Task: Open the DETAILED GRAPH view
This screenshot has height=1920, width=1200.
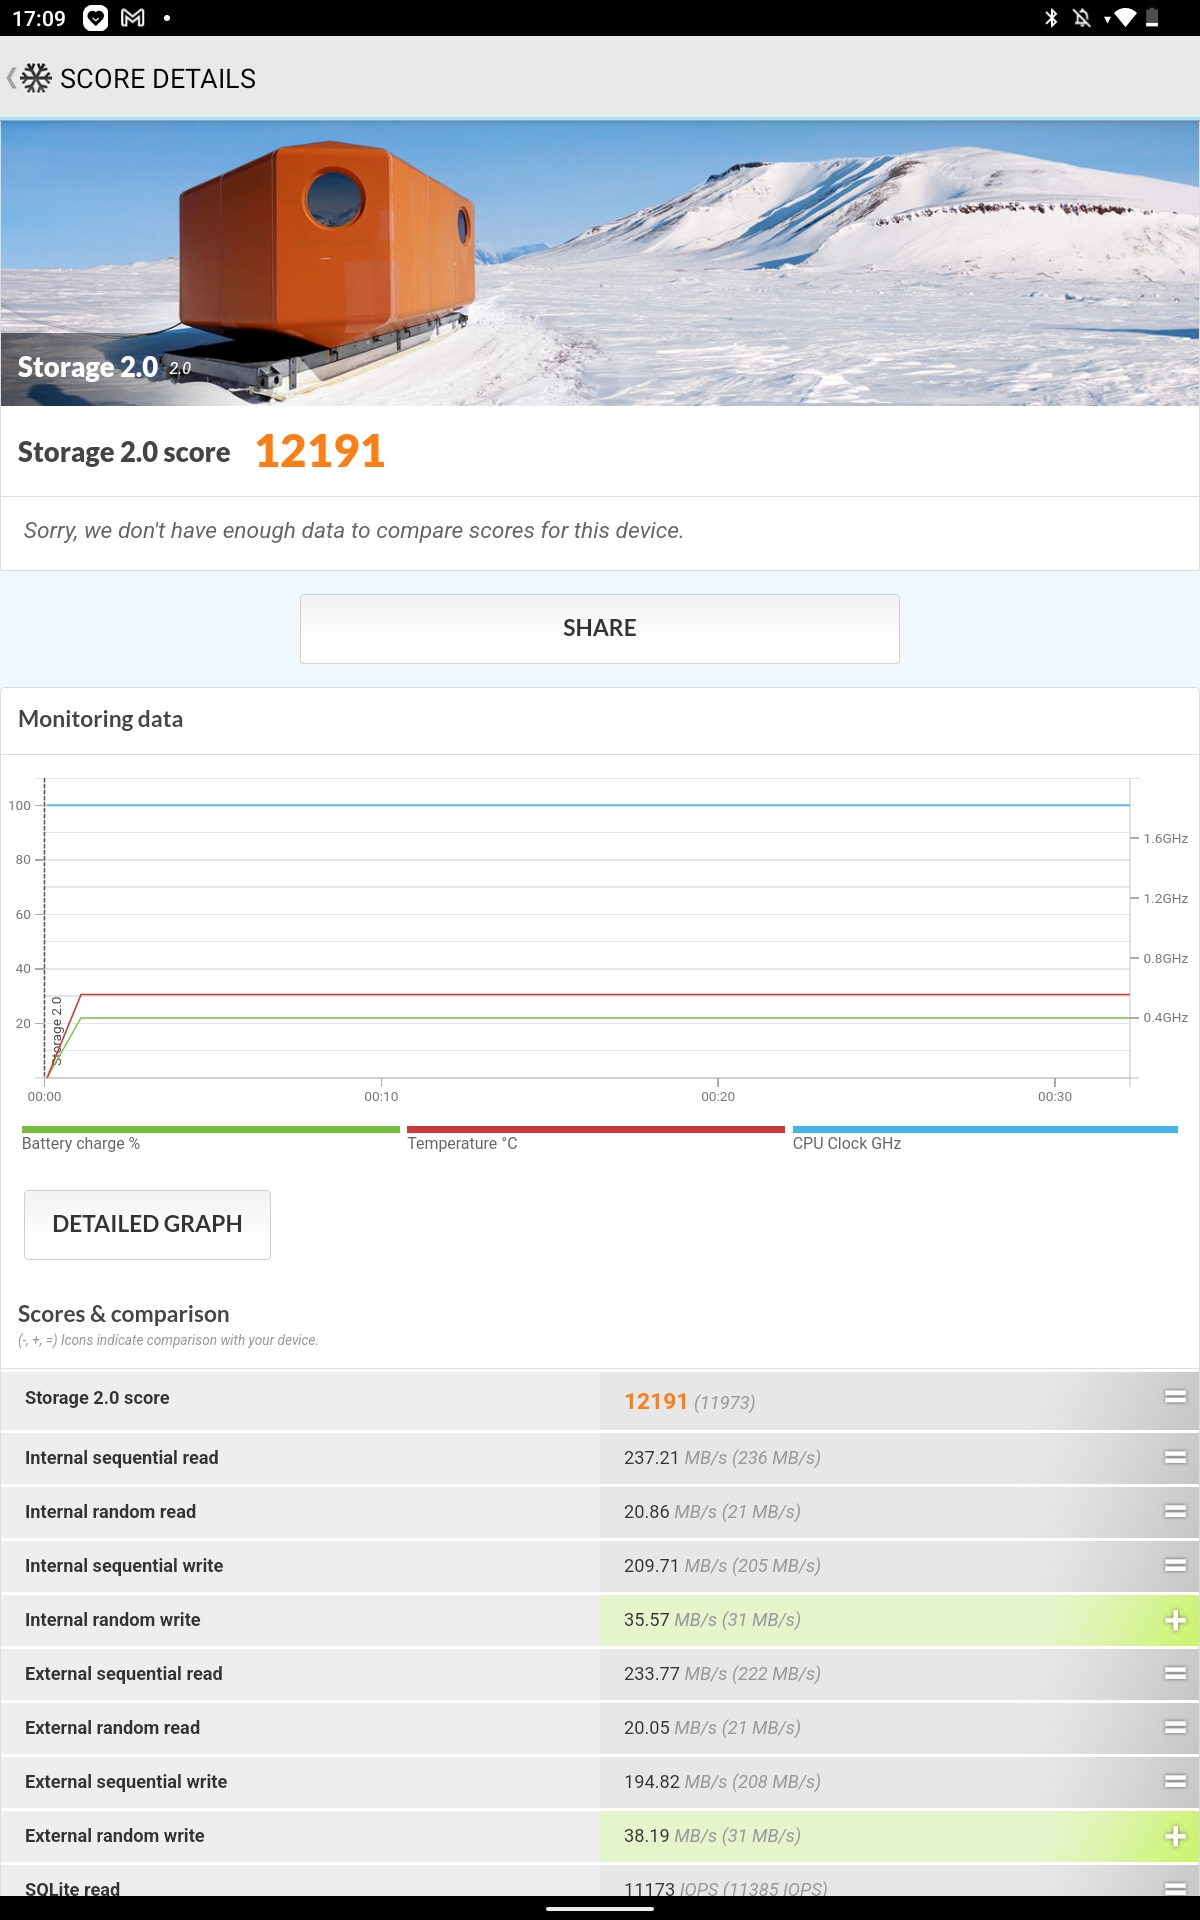Action: point(147,1224)
